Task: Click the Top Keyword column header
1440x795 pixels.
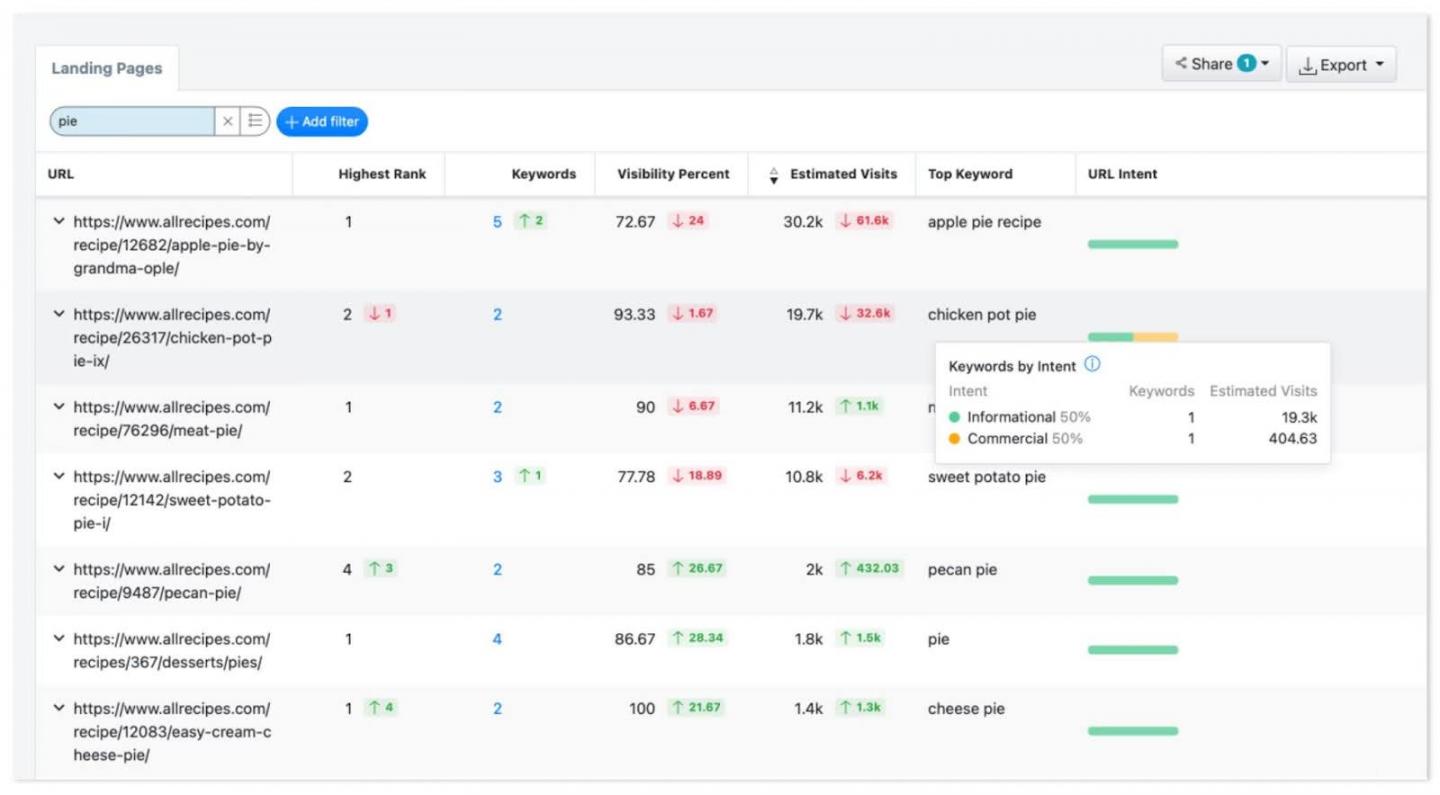Action: pos(970,174)
